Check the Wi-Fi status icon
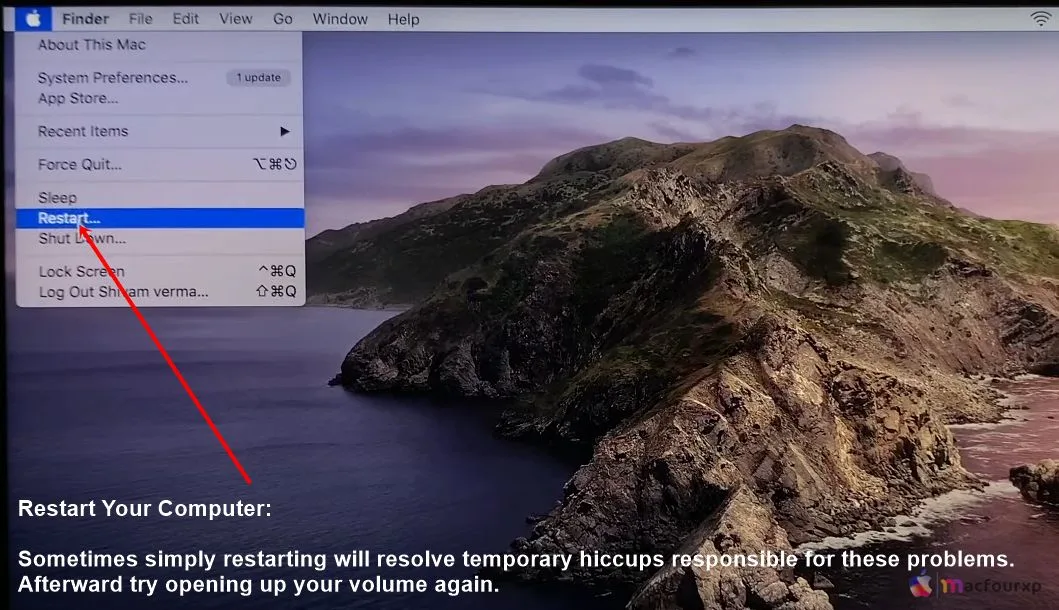1059x610 pixels. coord(1040,19)
